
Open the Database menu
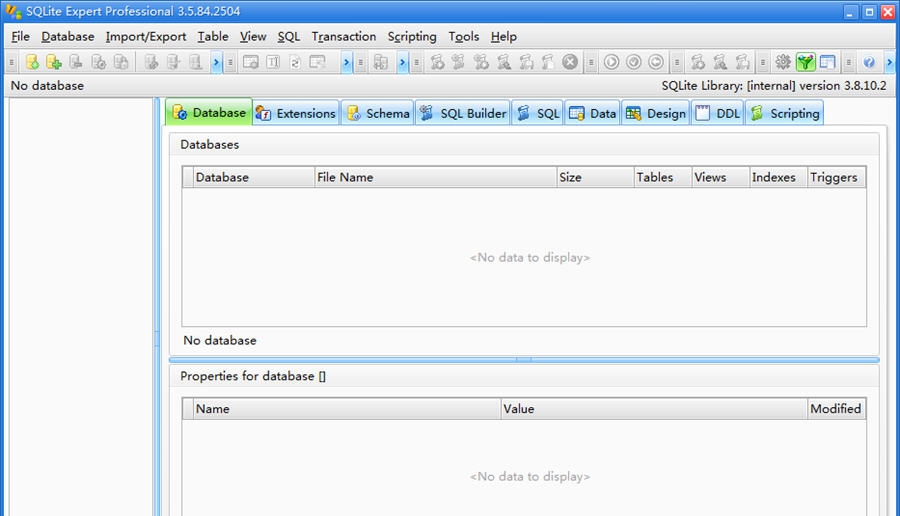(68, 37)
